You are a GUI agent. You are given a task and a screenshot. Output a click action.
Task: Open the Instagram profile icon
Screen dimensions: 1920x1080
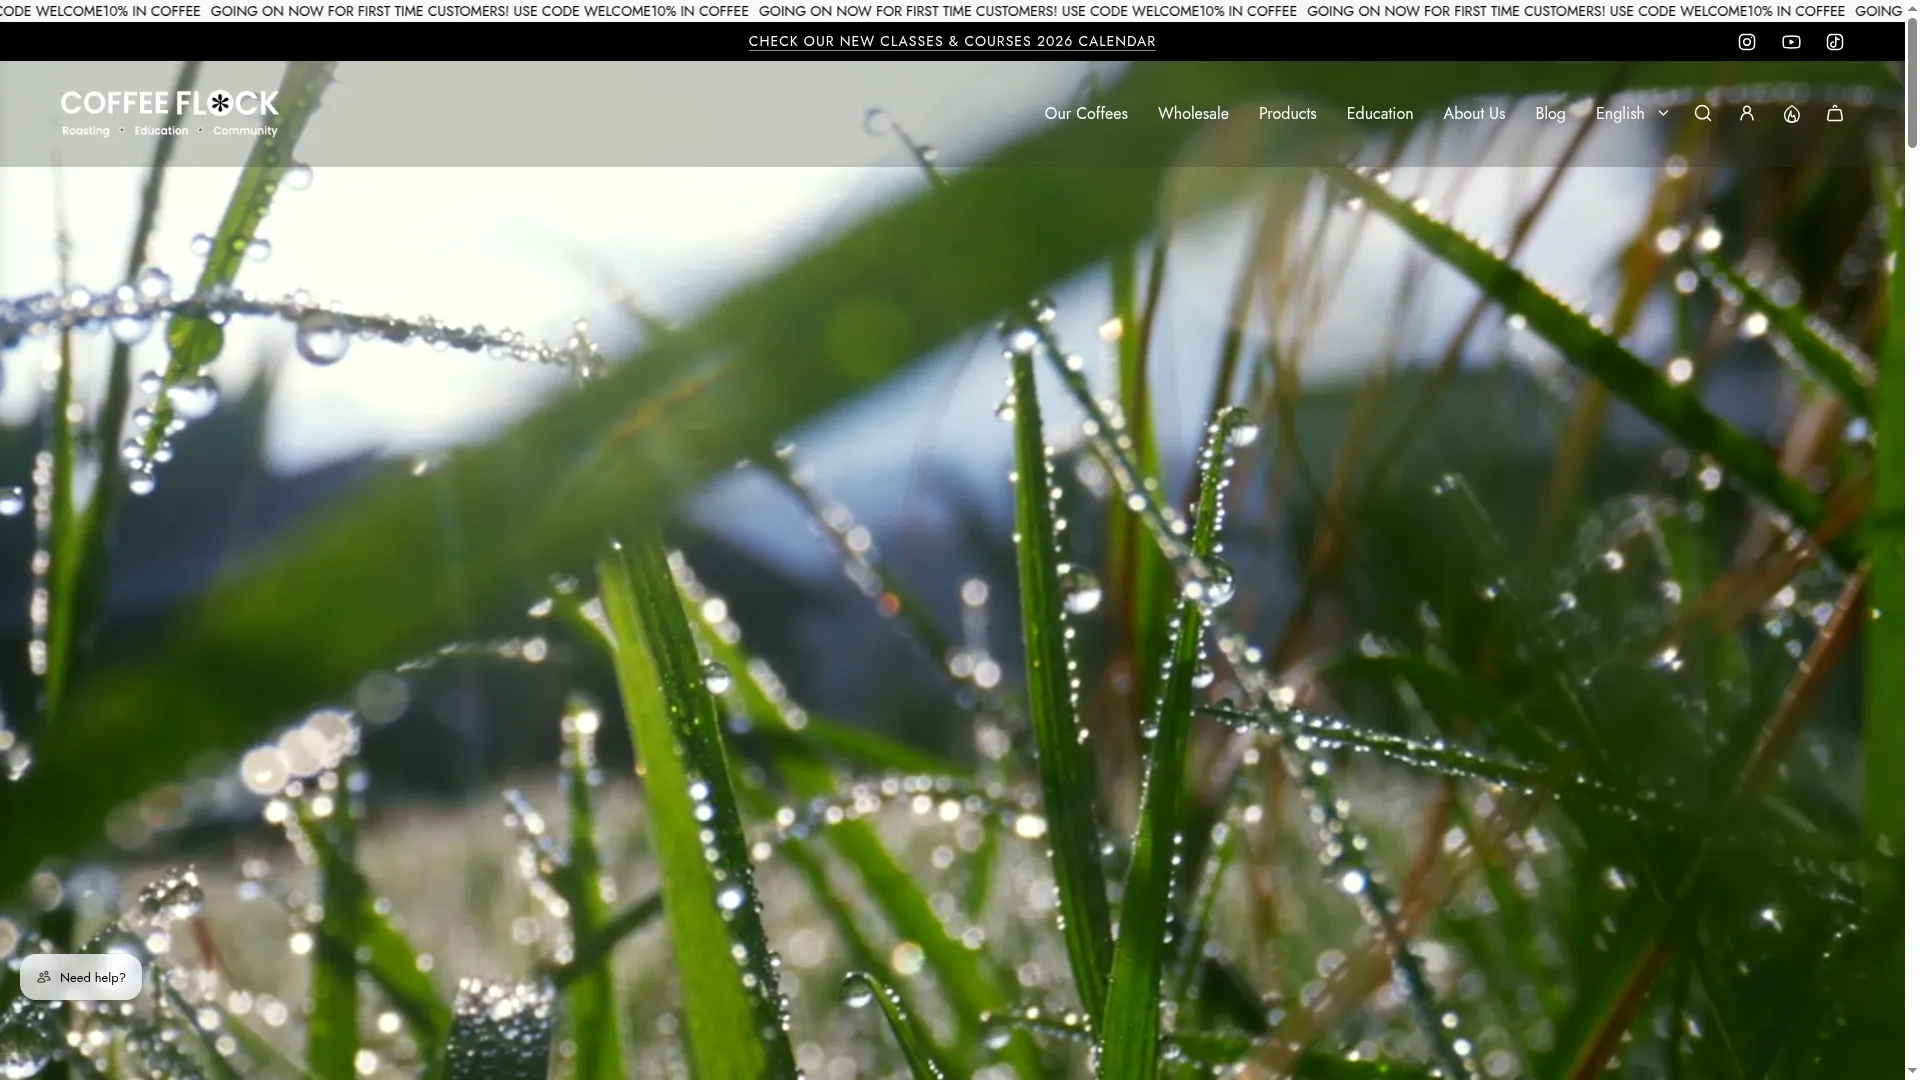coord(1747,42)
